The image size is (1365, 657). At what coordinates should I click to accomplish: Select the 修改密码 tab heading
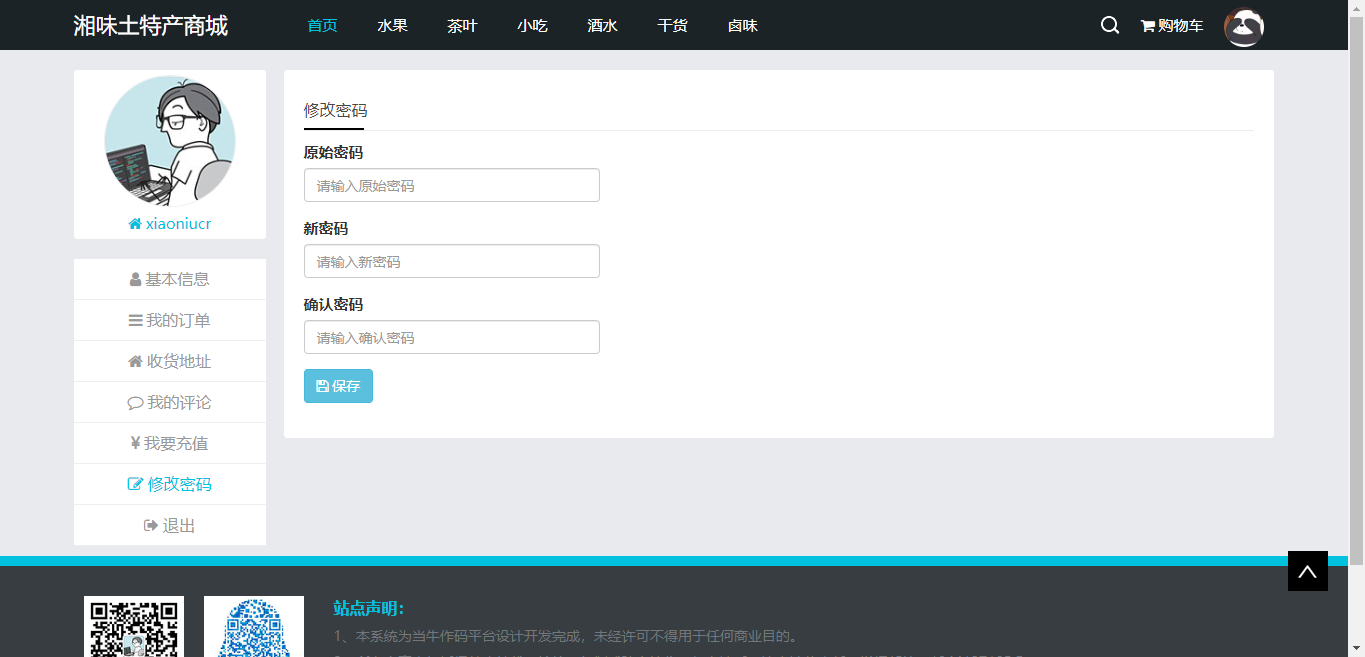[335, 110]
